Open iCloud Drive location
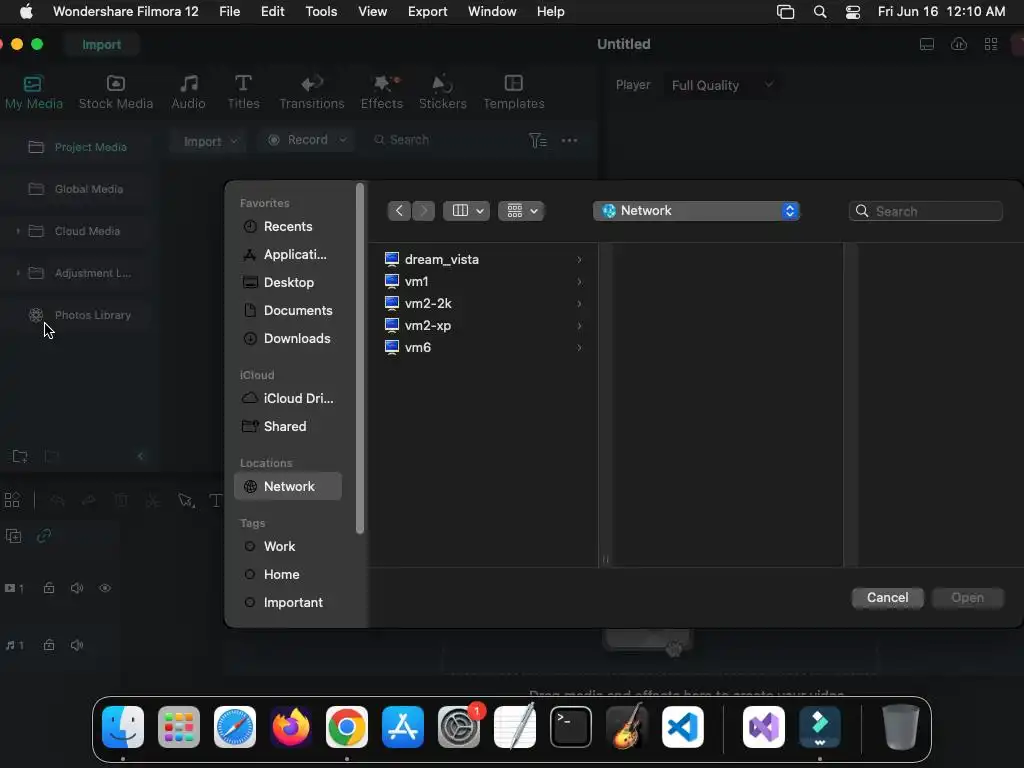The height and width of the screenshot is (768, 1024). 287,398
